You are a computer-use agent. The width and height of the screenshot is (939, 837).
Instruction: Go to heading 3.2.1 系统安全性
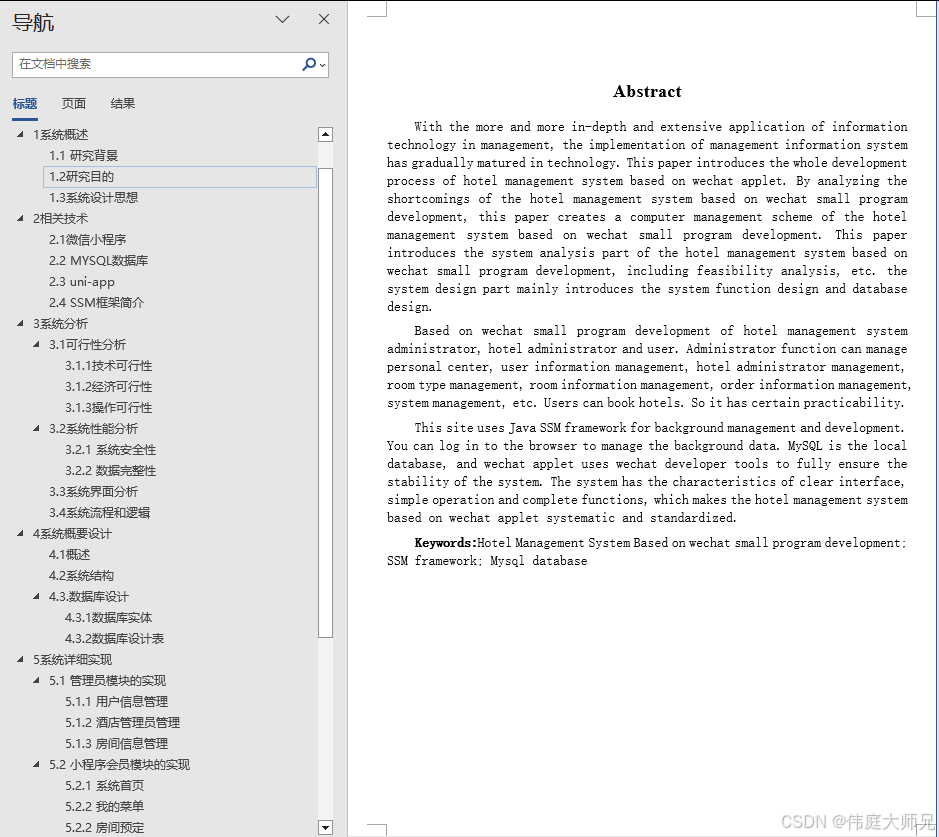click(x=110, y=450)
